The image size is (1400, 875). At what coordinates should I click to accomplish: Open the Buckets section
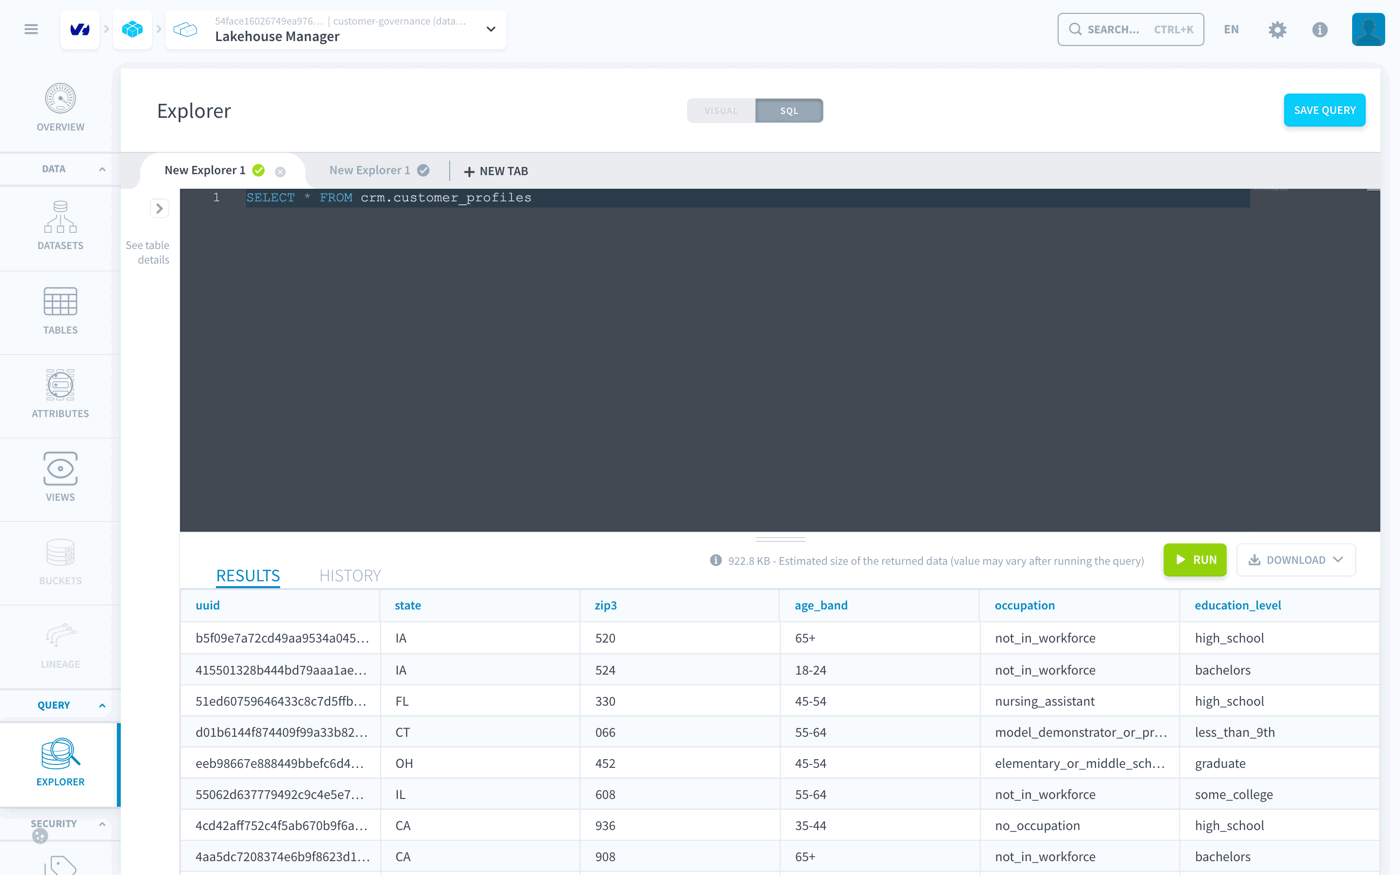tap(60, 562)
